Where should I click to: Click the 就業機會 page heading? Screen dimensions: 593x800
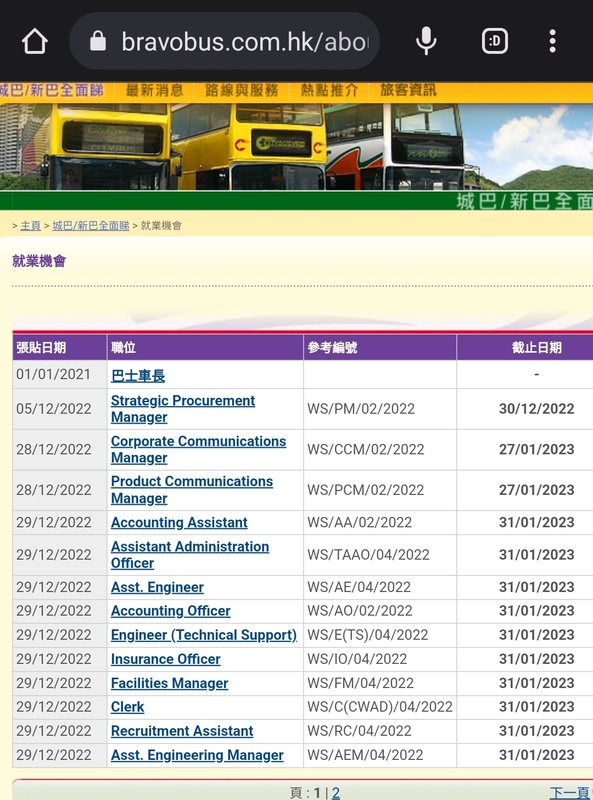point(39,261)
